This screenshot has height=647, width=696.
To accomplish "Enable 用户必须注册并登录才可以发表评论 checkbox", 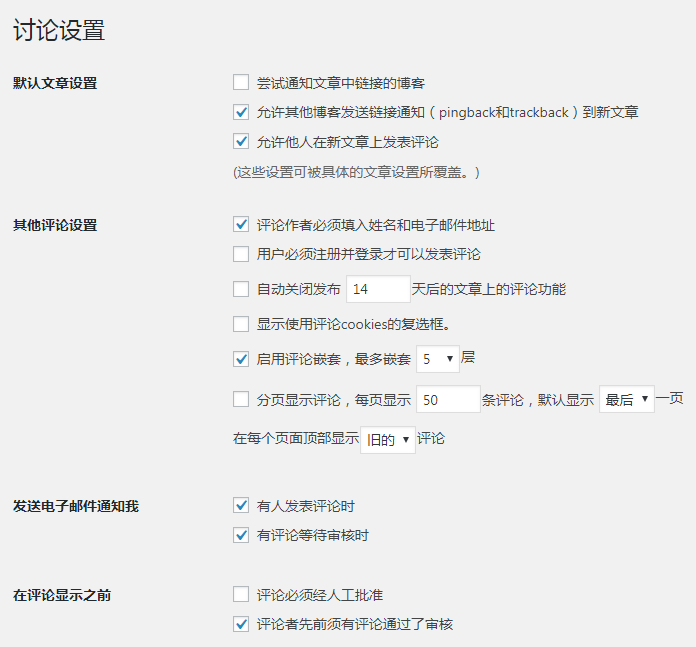I will tap(241, 254).
